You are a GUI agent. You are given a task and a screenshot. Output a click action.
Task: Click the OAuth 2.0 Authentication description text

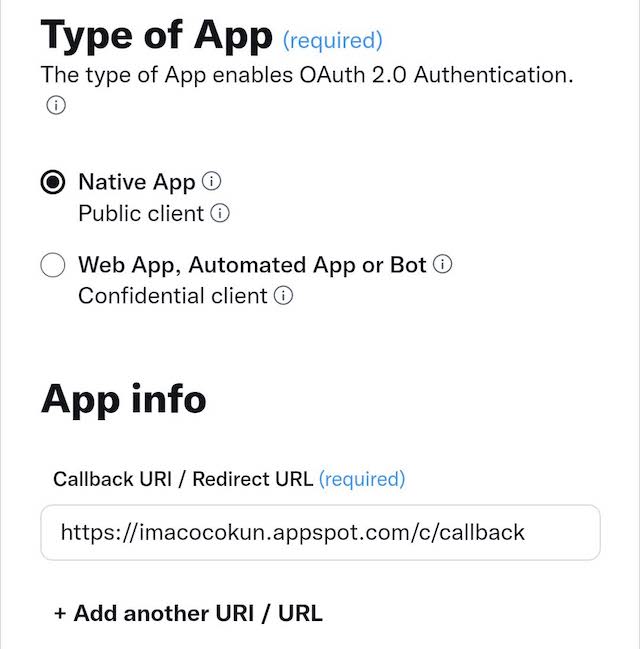(x=307, y=75)
